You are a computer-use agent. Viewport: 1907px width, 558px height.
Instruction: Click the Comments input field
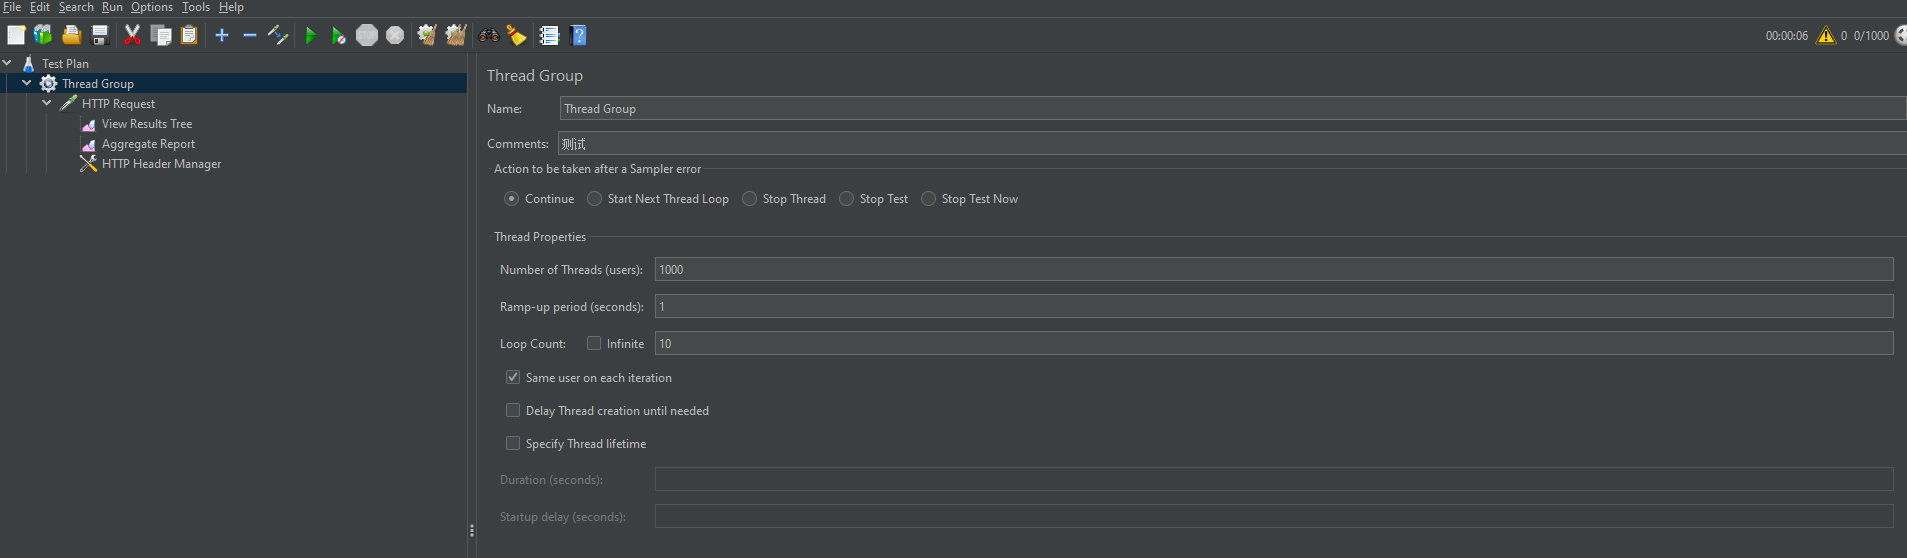[1232, 143]
